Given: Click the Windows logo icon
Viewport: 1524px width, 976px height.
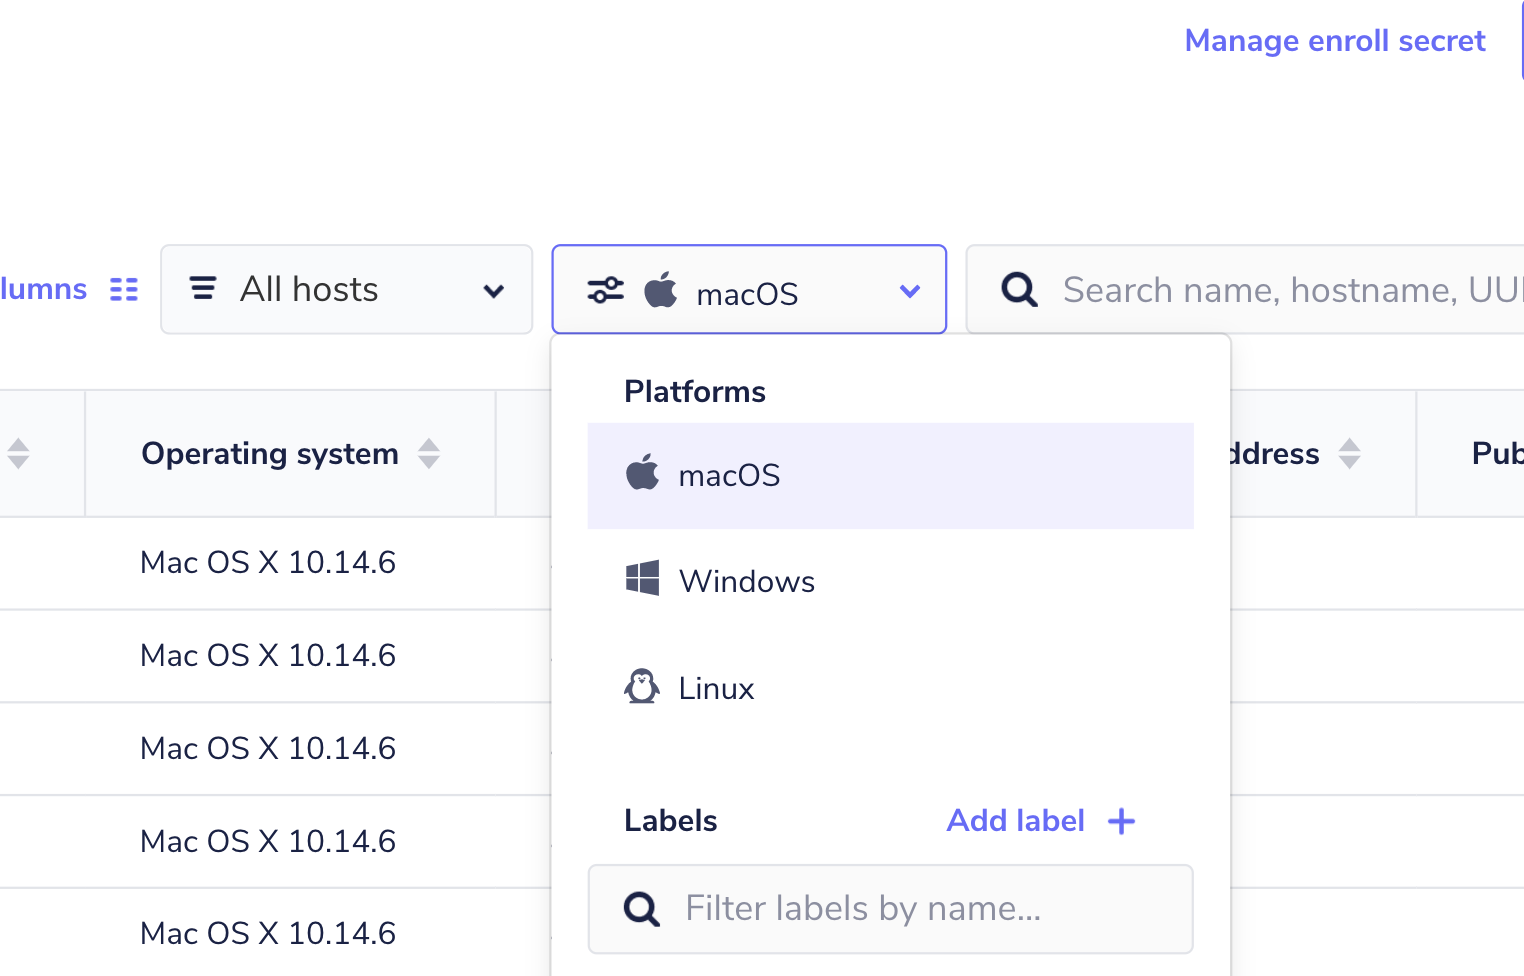Looking at the screenshot, I should coord(642,578).
